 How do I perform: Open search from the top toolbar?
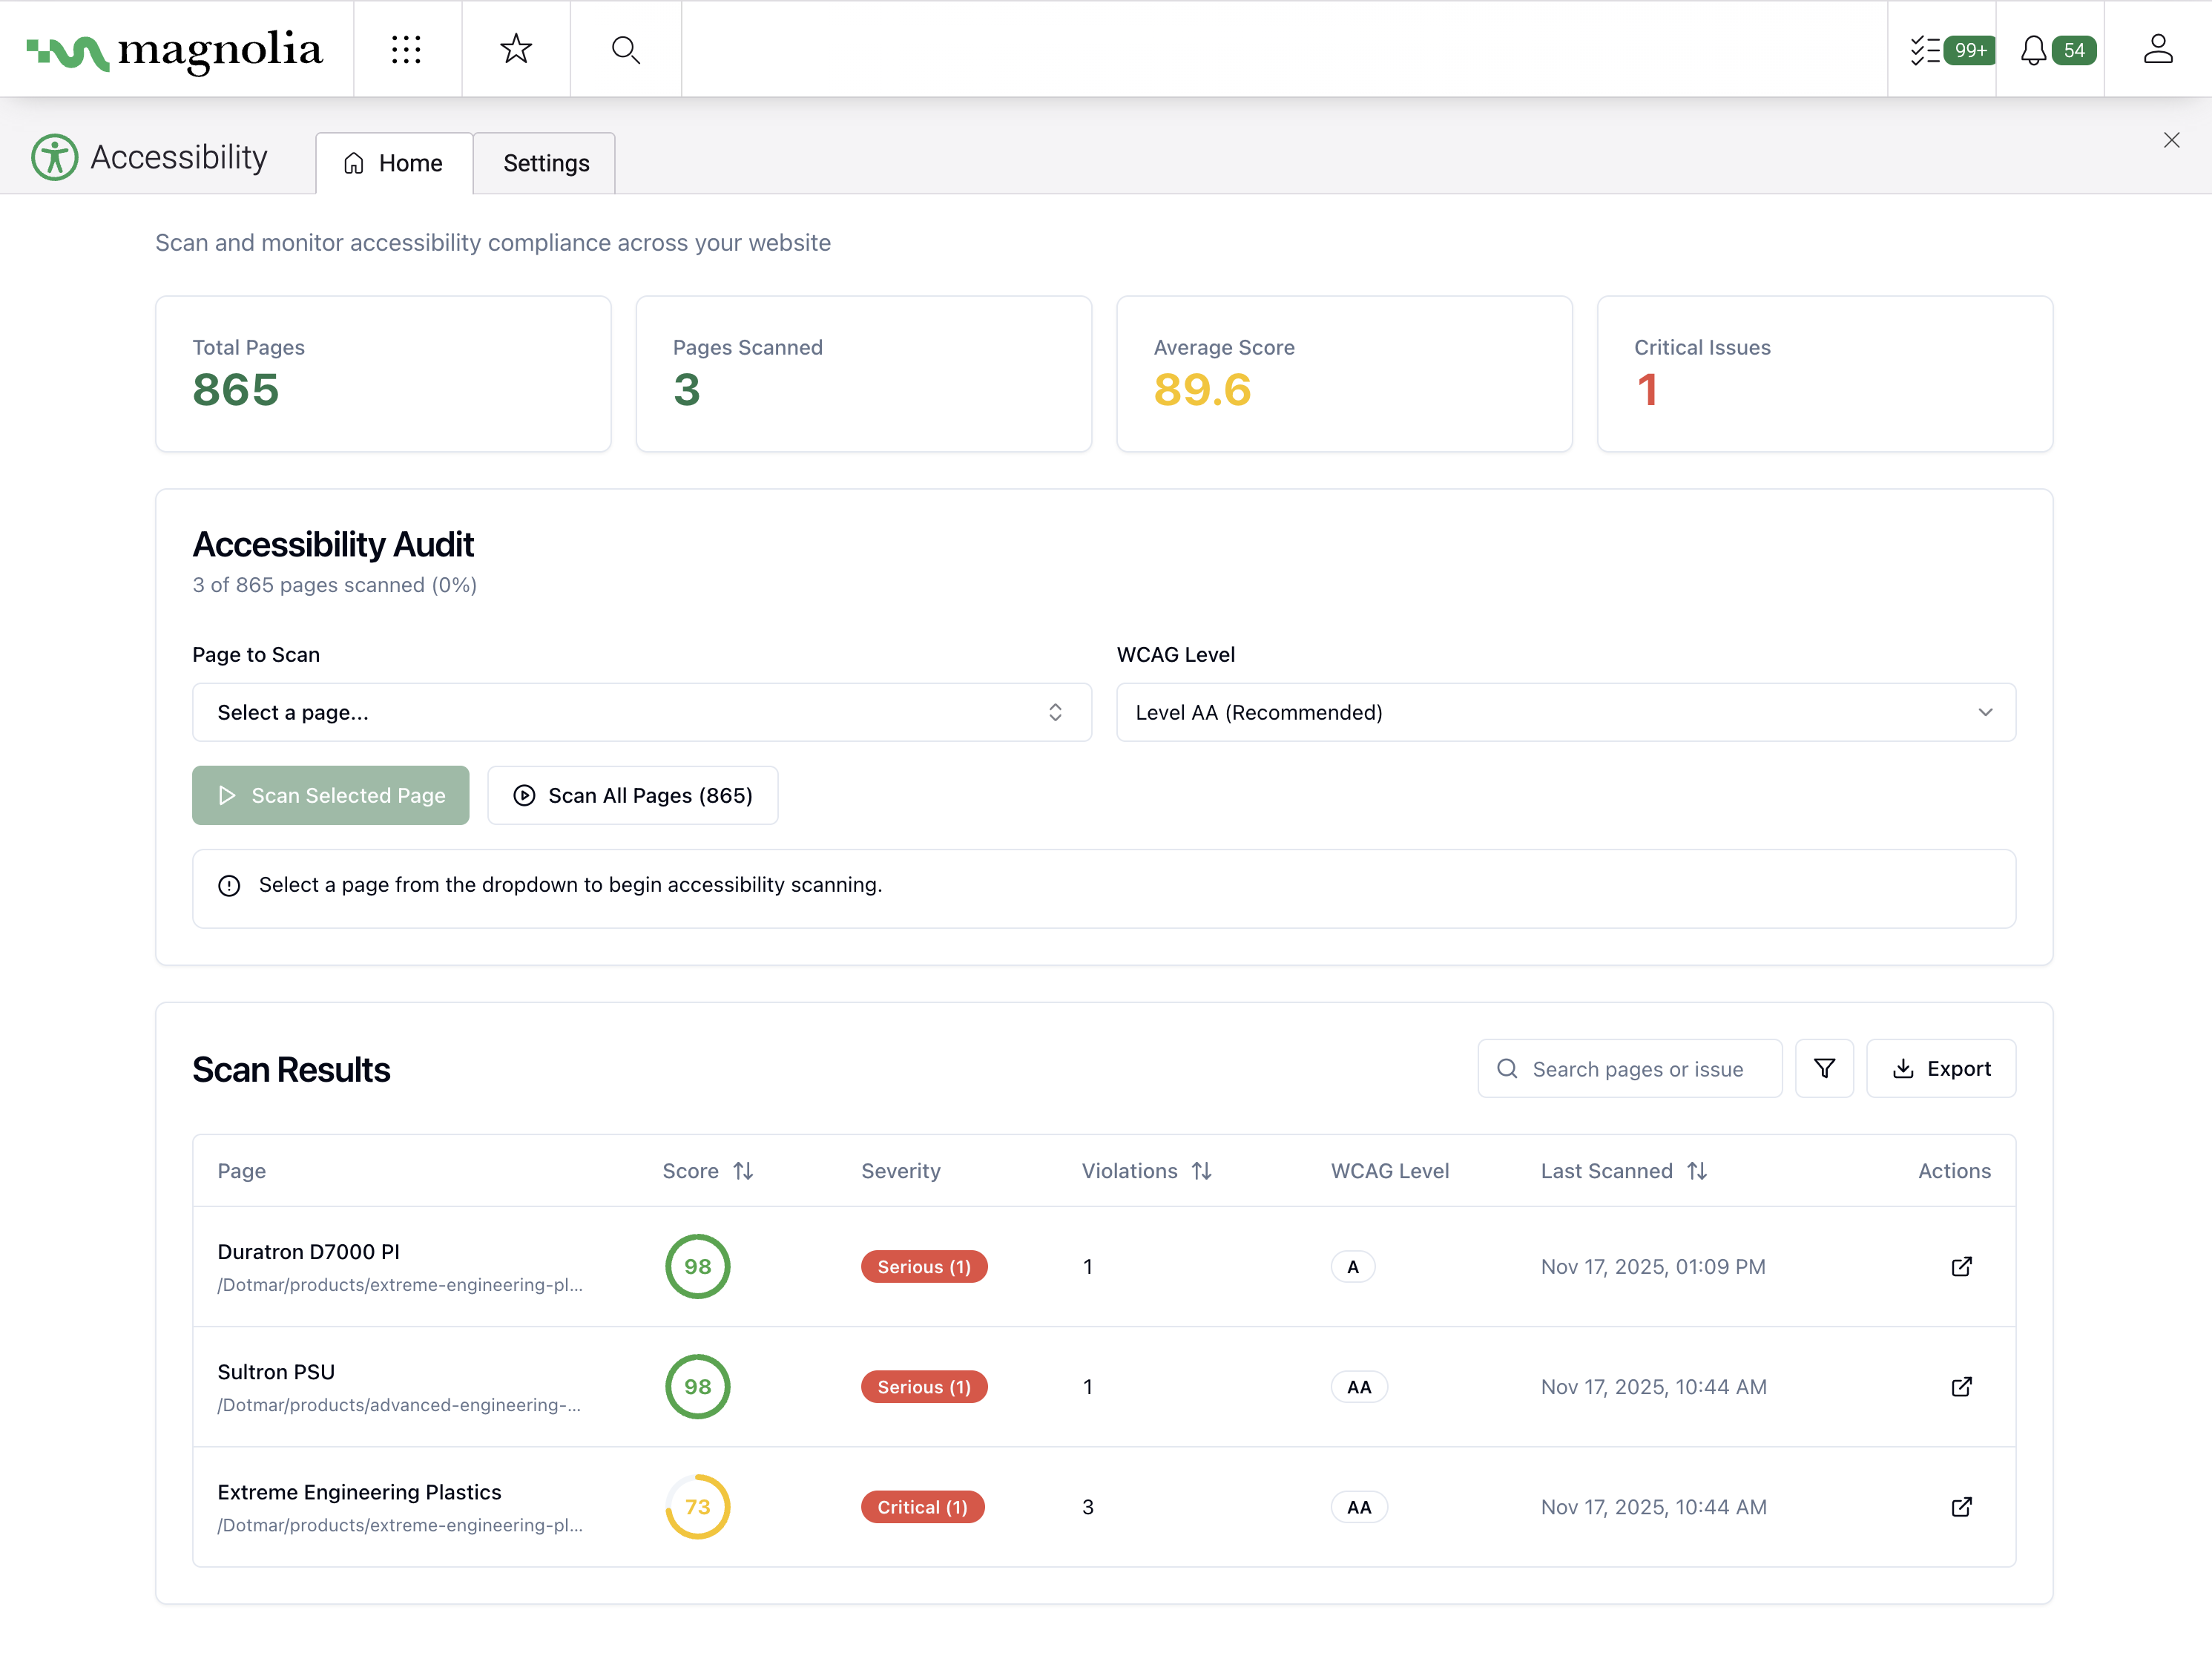626,49
